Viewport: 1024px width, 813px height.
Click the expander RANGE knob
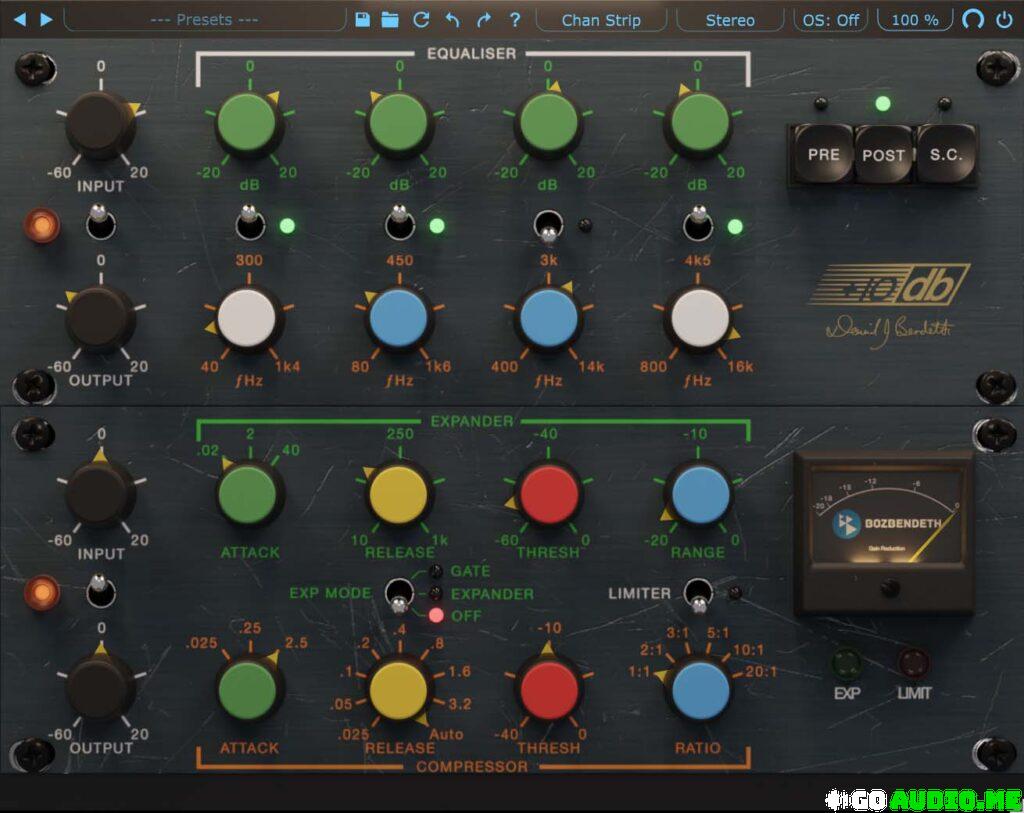[x=699, y=494]
